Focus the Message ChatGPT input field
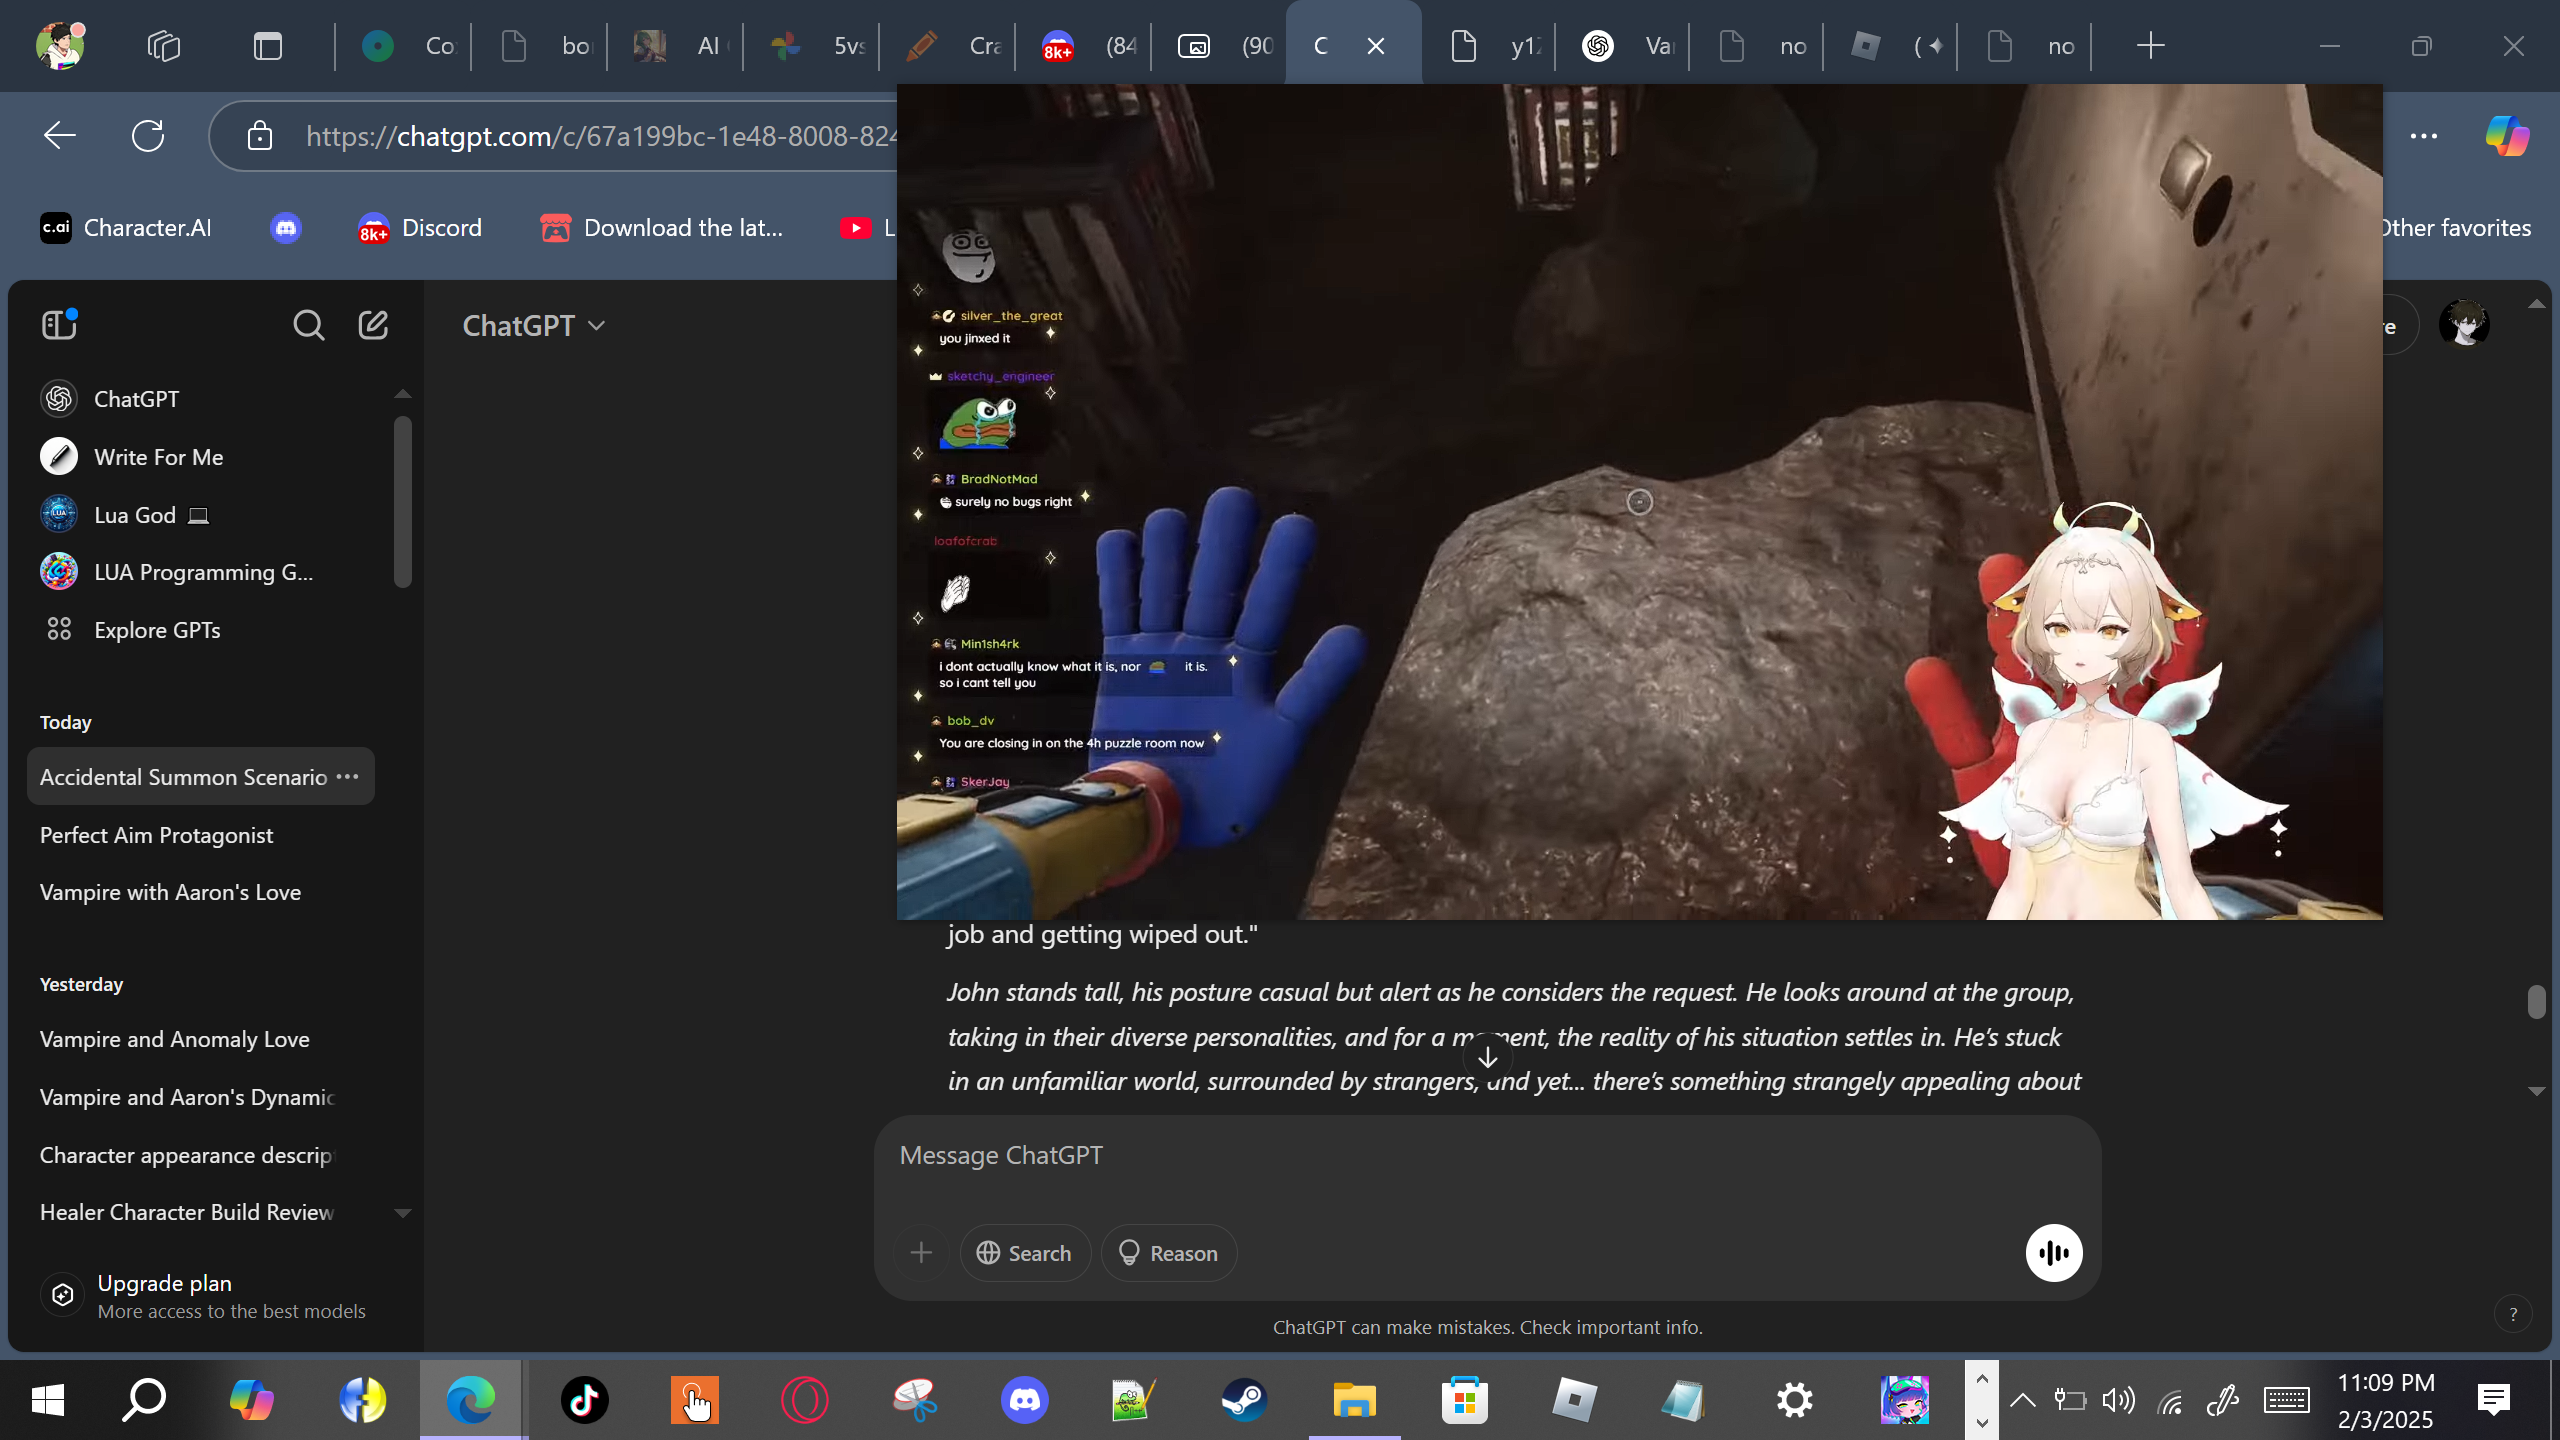 point(1486,1156)
